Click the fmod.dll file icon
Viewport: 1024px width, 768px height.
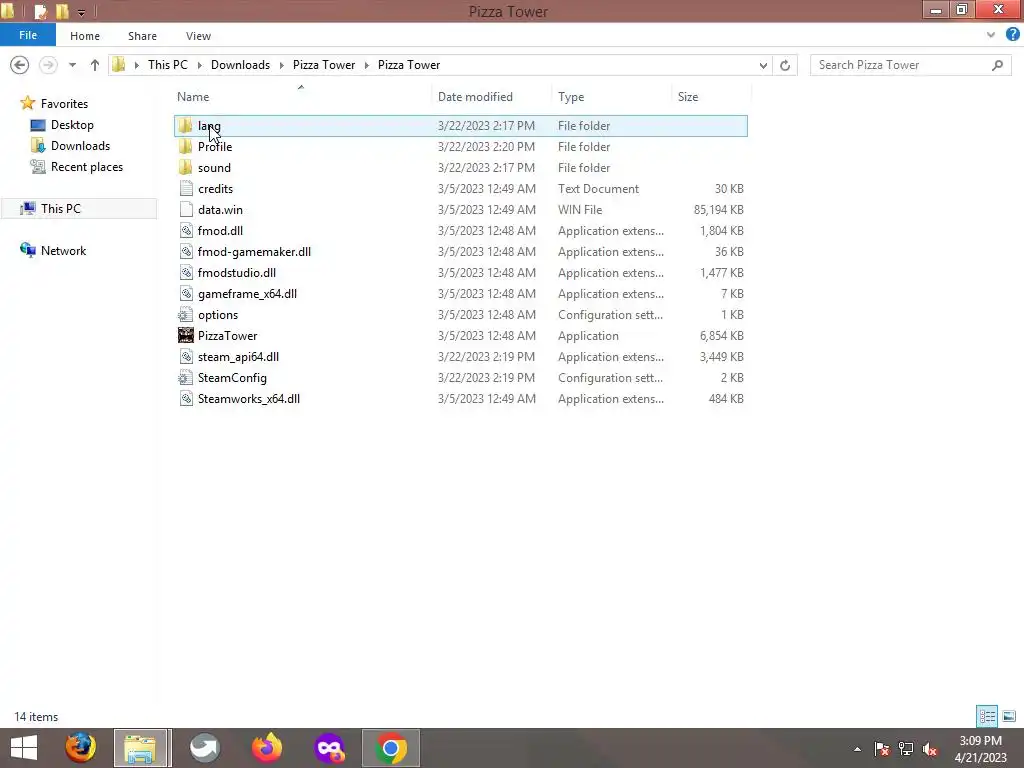pos(186,230)
